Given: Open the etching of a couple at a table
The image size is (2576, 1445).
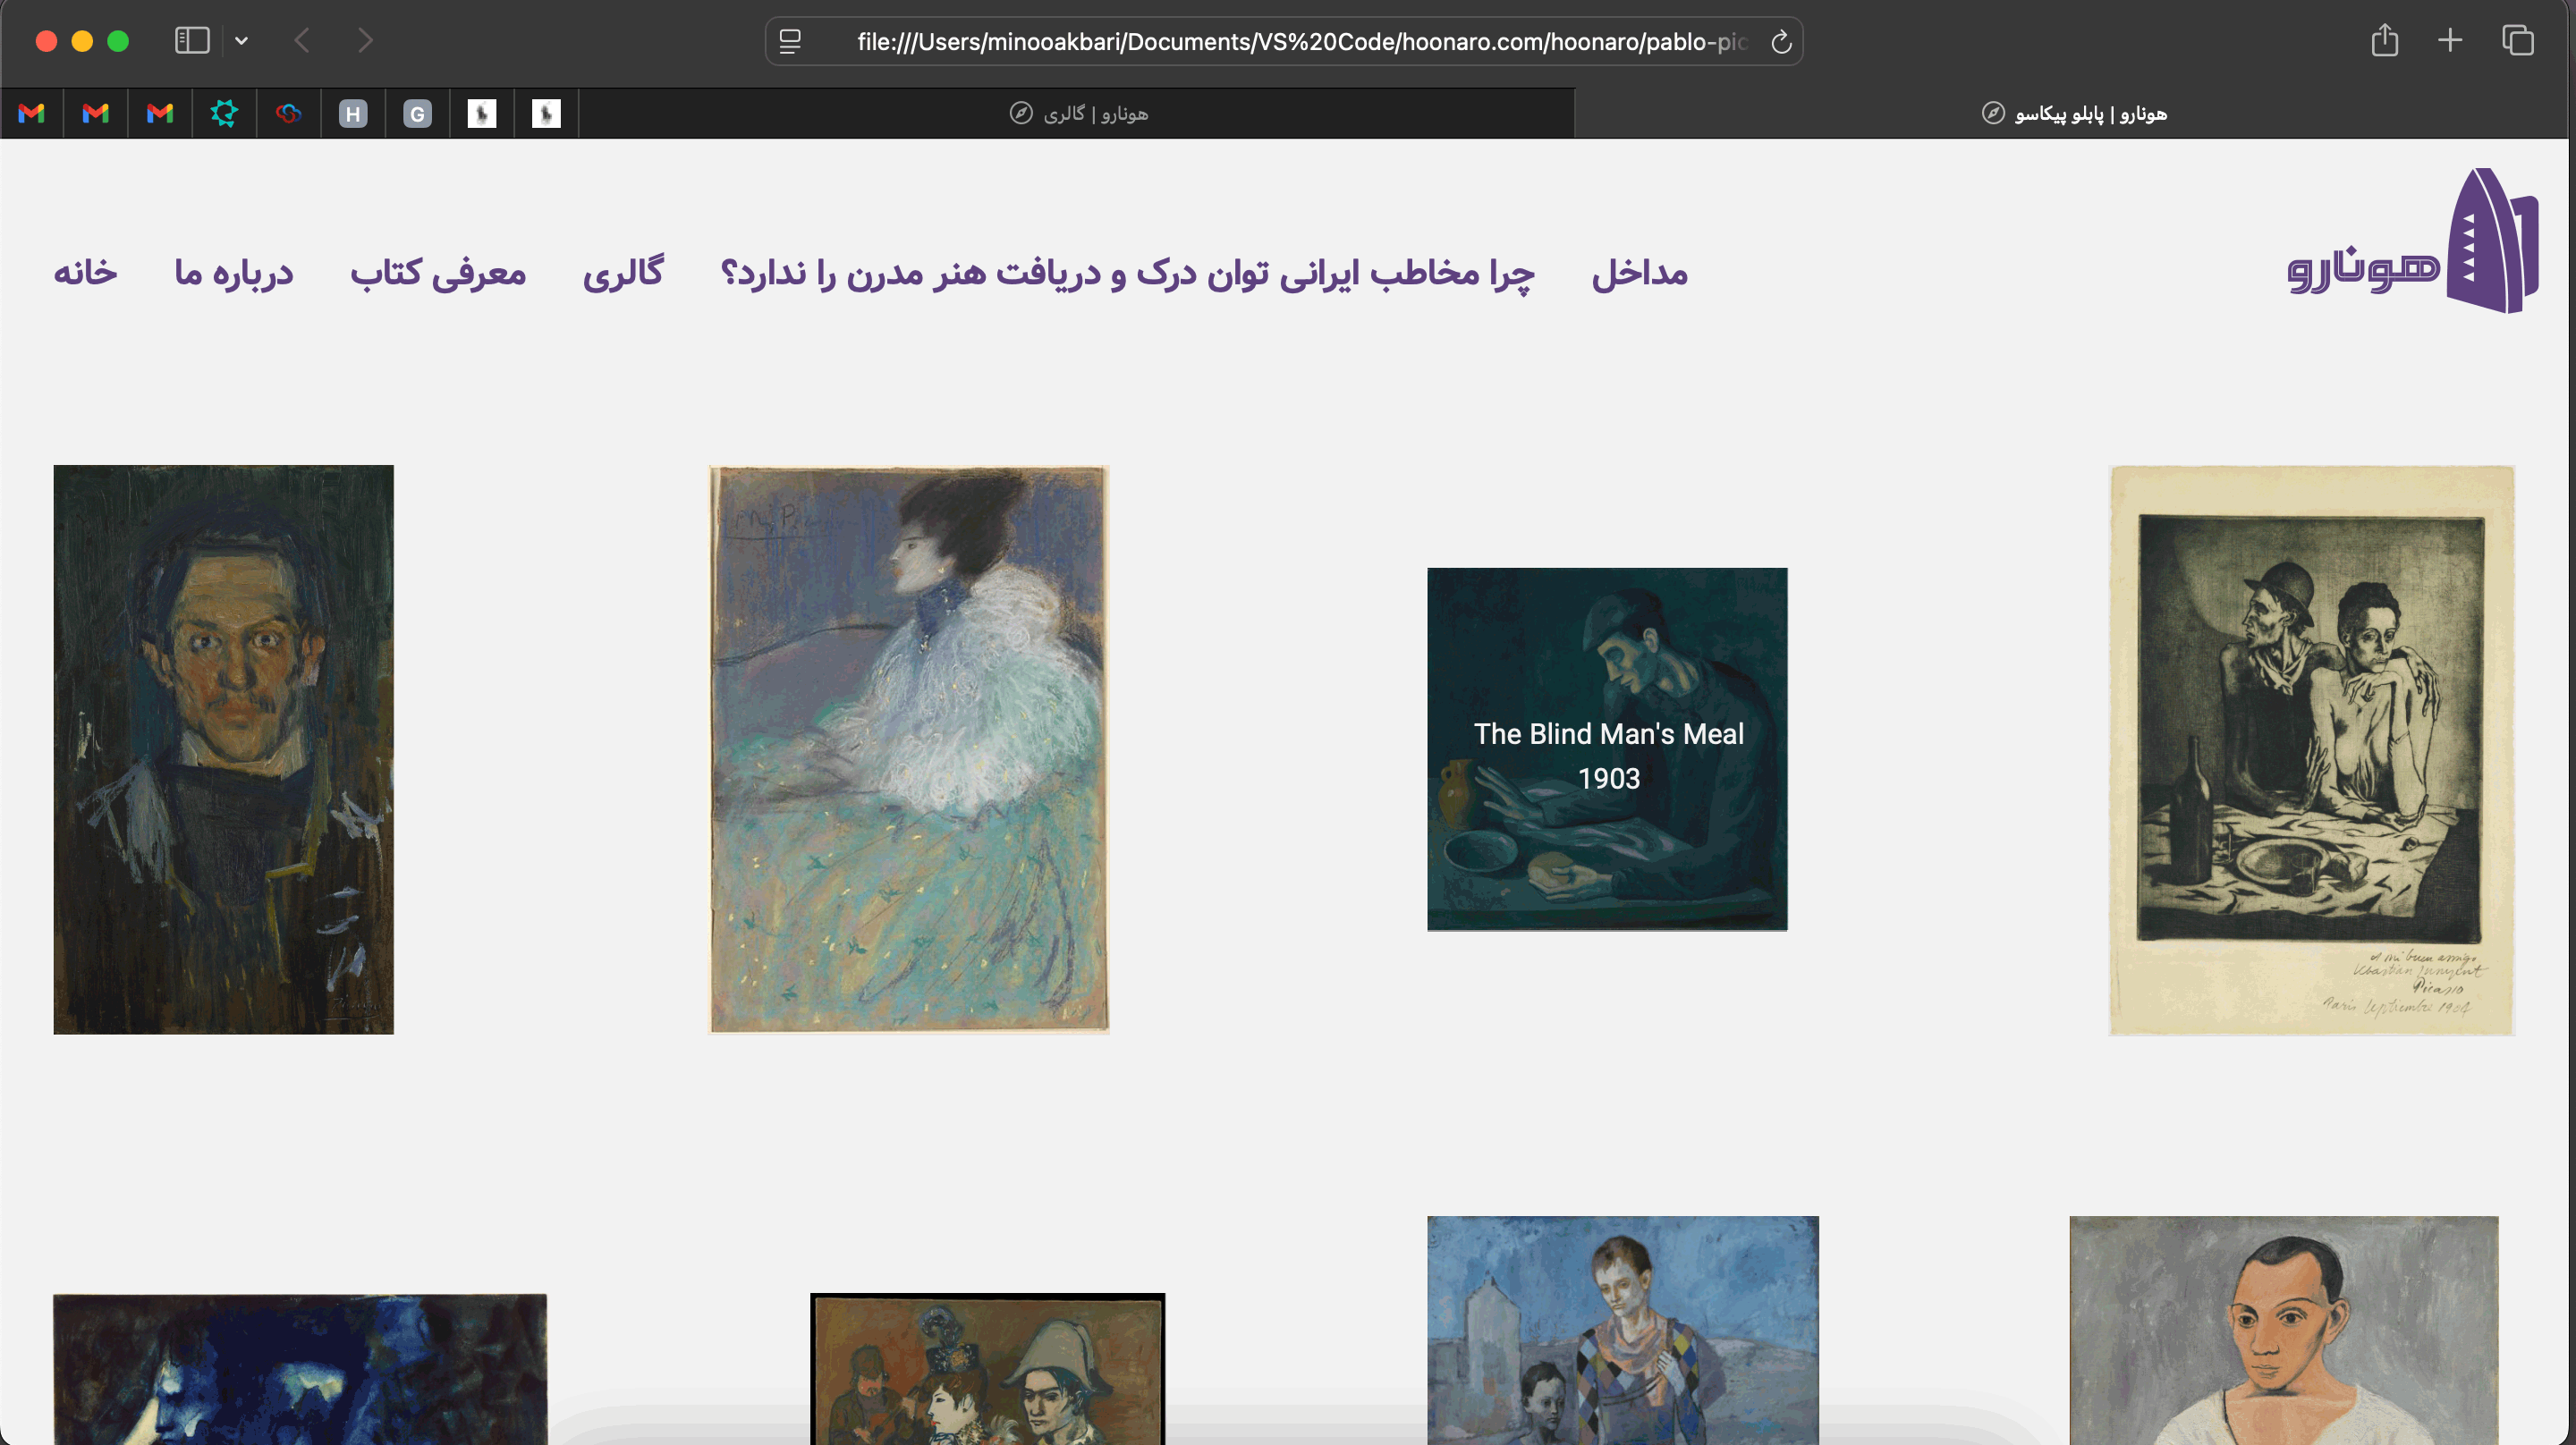Looking at the screenshot, I should pyautogui.click(x=2311, y=750).
